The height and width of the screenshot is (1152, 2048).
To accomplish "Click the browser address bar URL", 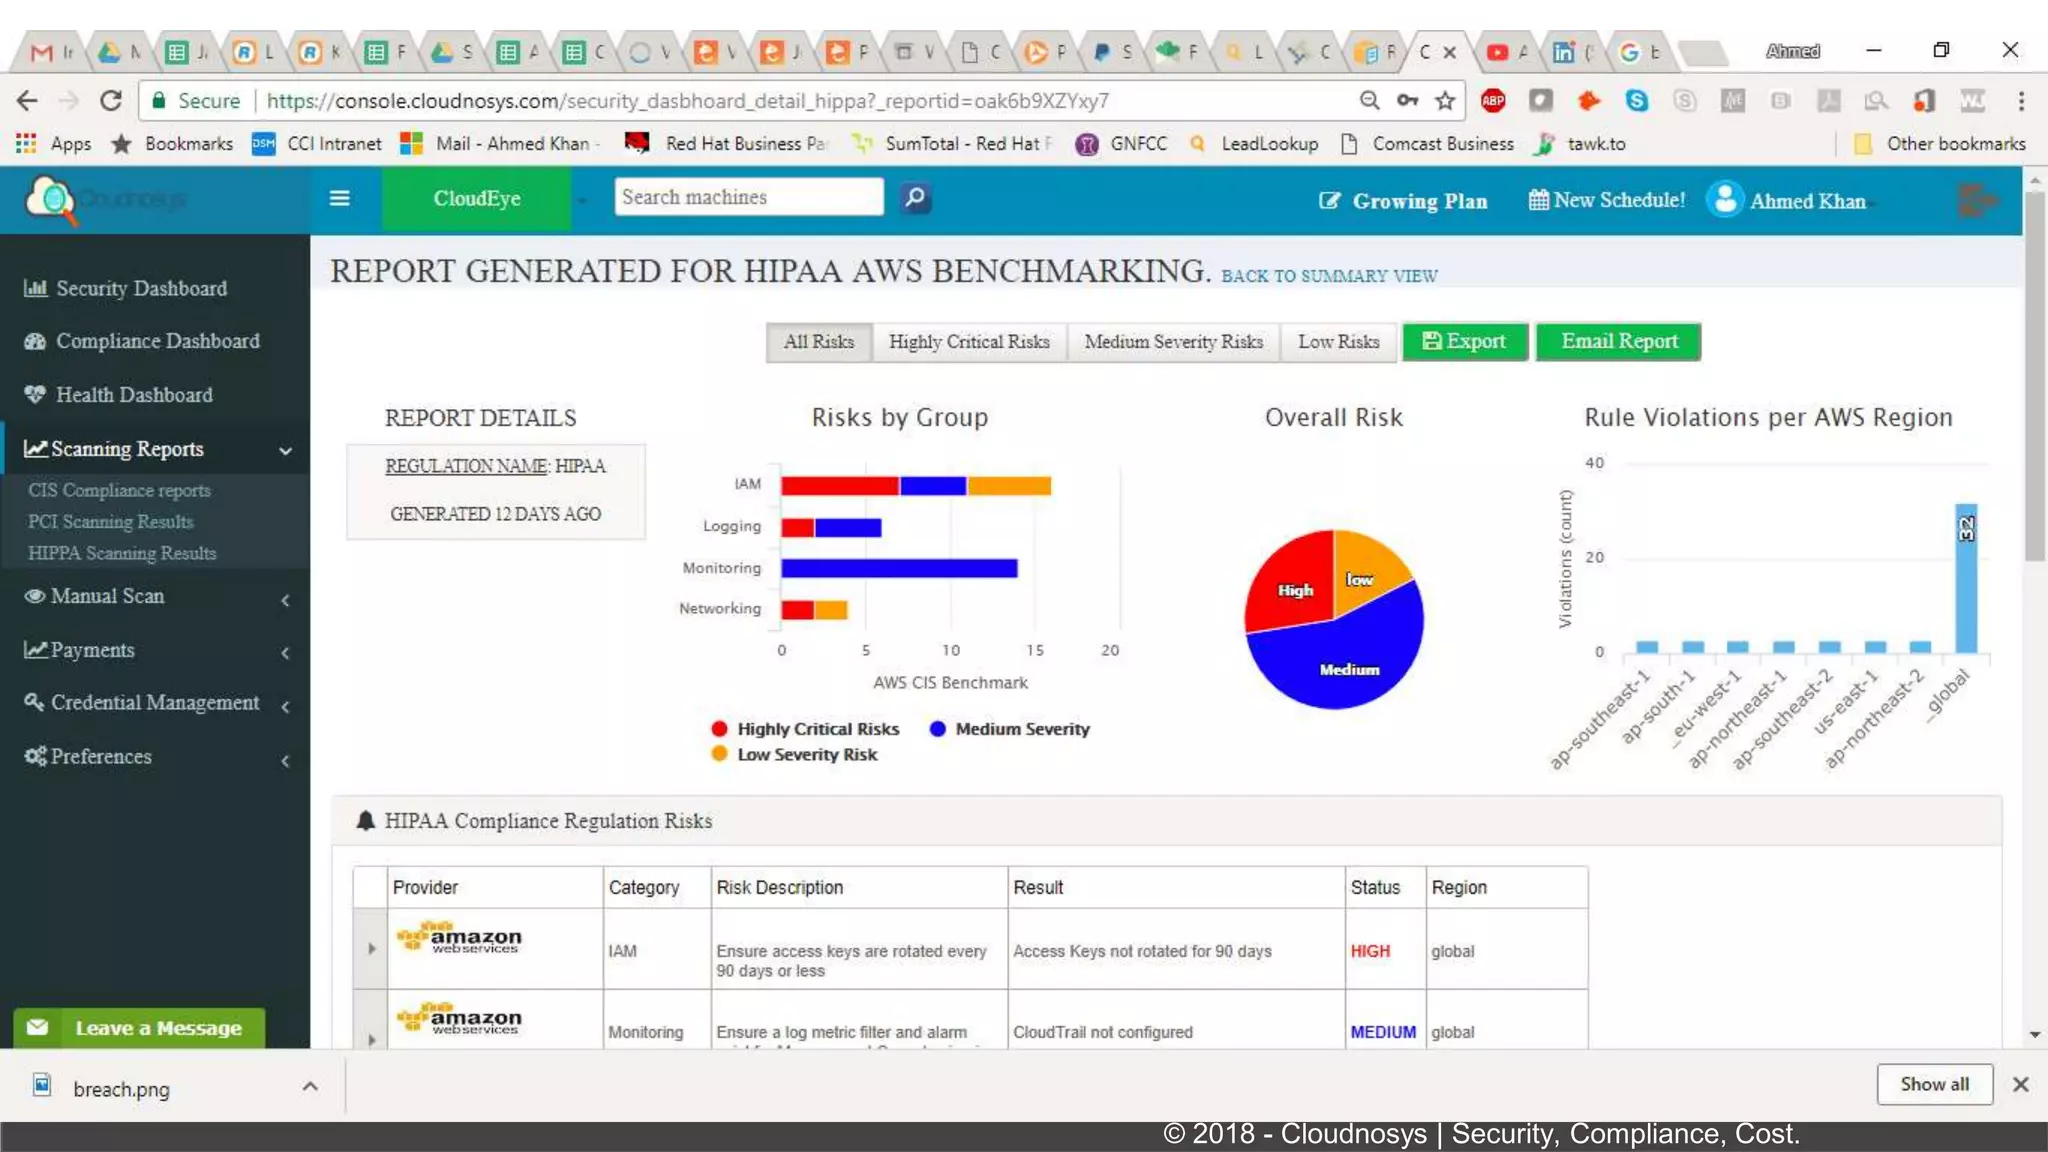I will click(688, 101).
